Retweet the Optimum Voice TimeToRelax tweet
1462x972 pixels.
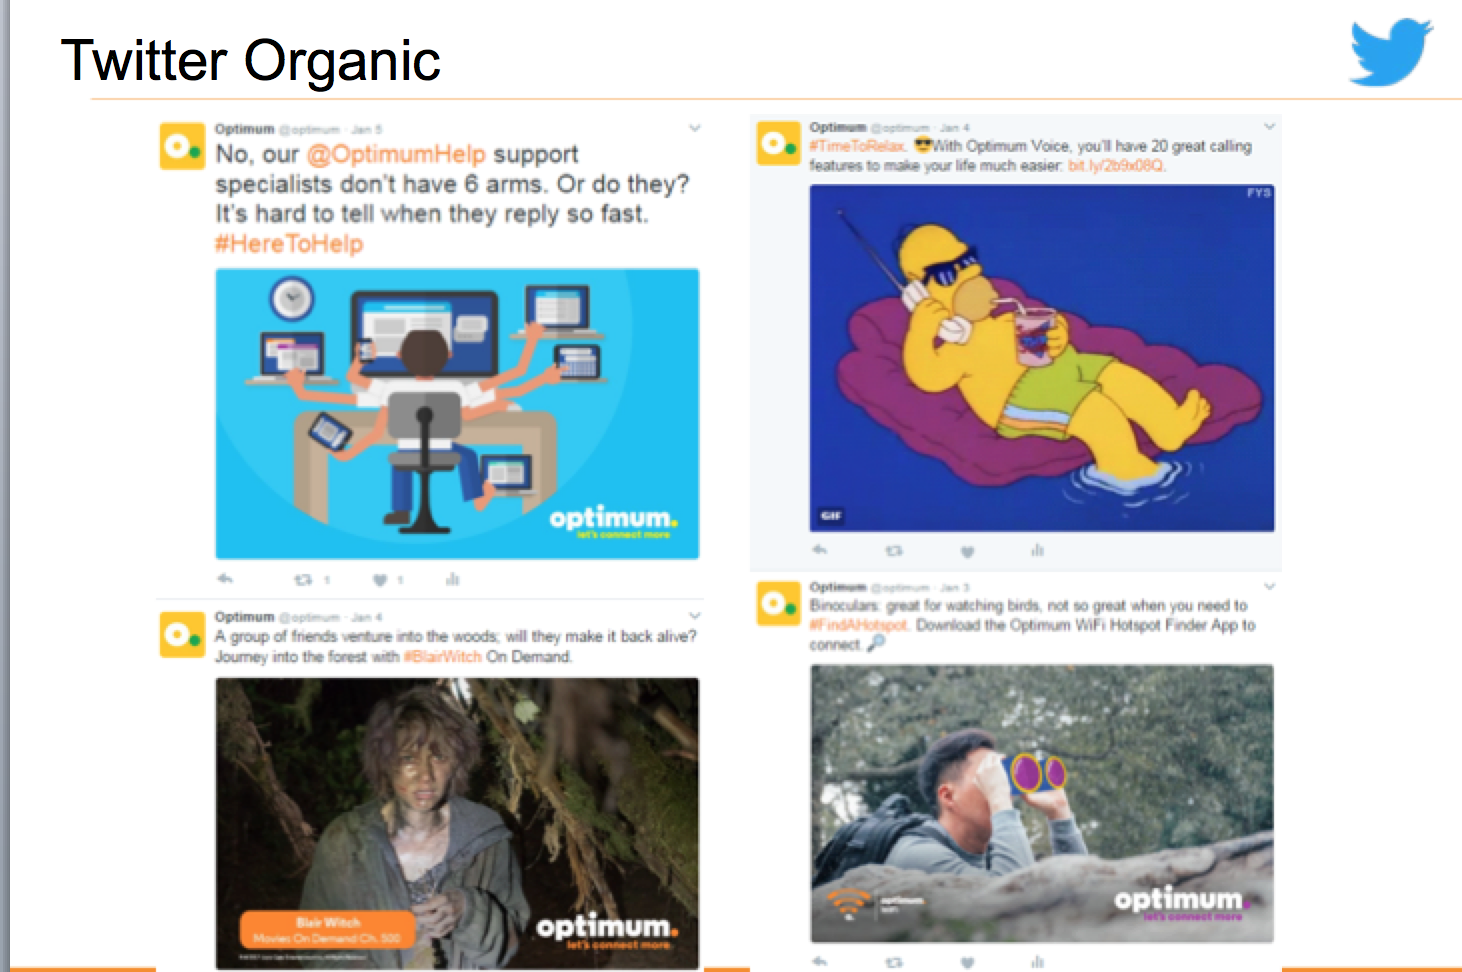pyautogui.click(x=894, y=550)
